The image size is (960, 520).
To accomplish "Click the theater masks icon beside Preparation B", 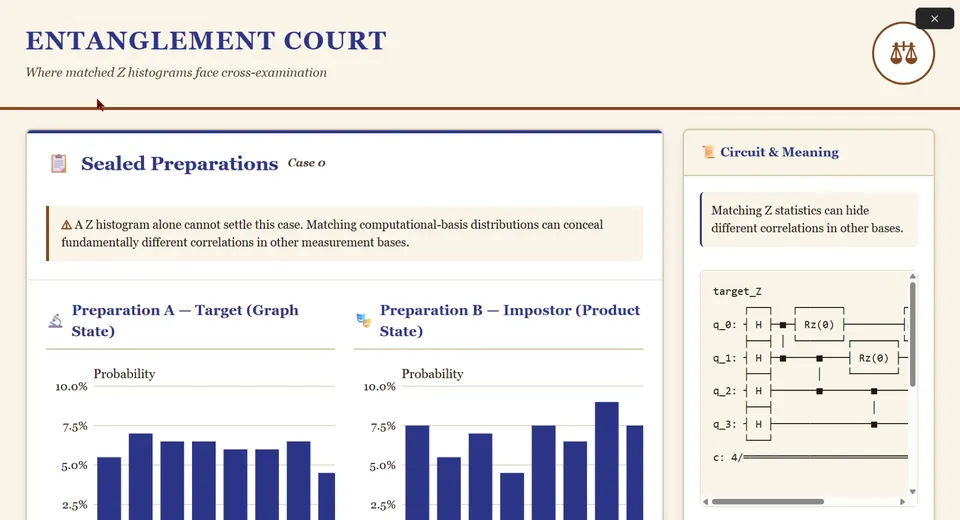I will pos(364,320).
